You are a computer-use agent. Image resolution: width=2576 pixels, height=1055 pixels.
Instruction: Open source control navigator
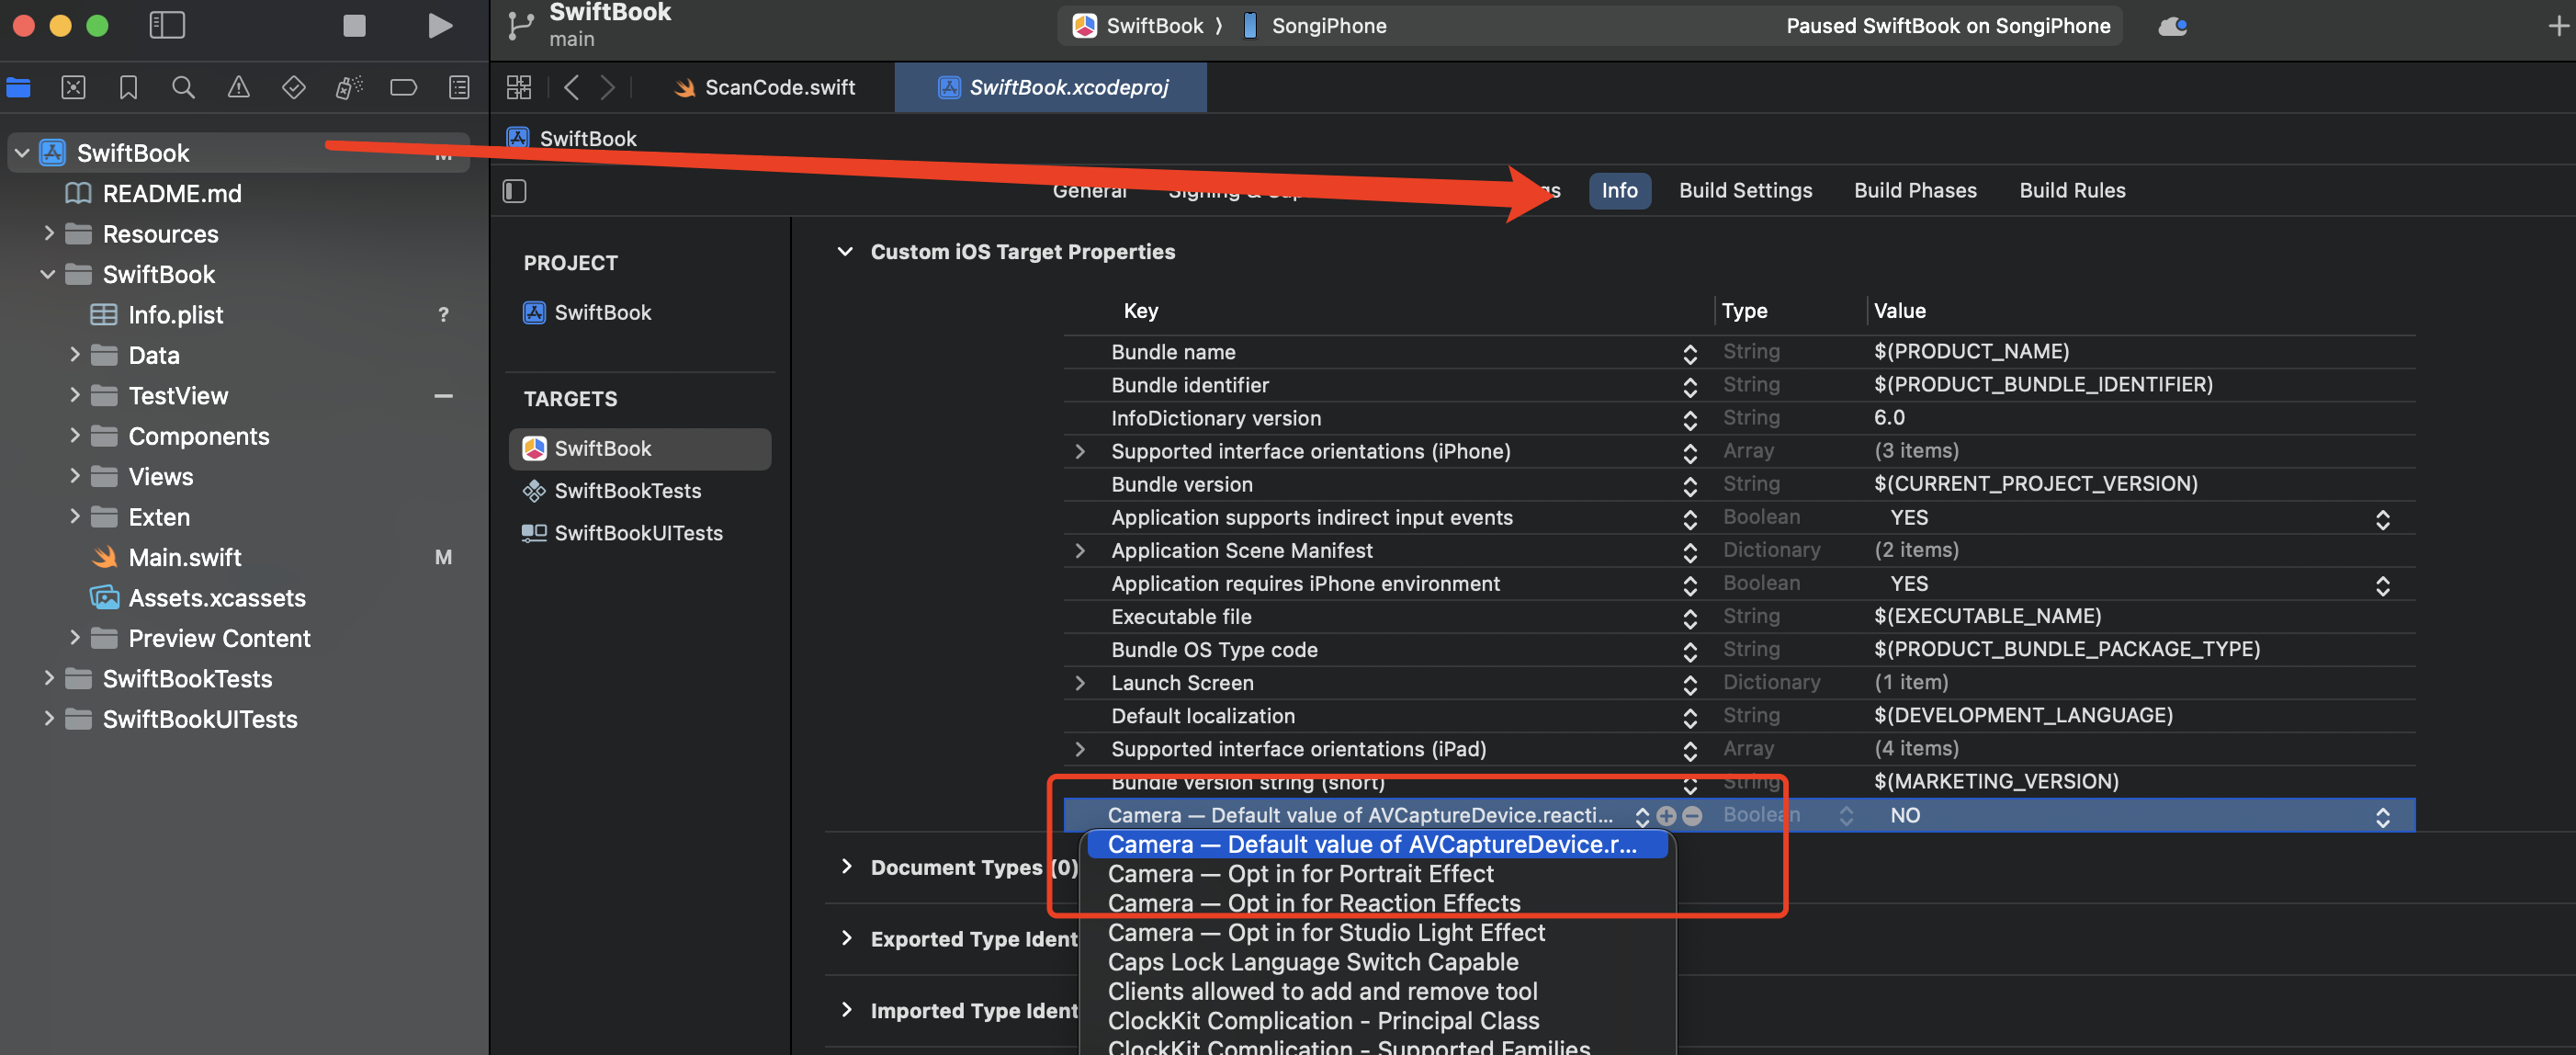point(73,87)
